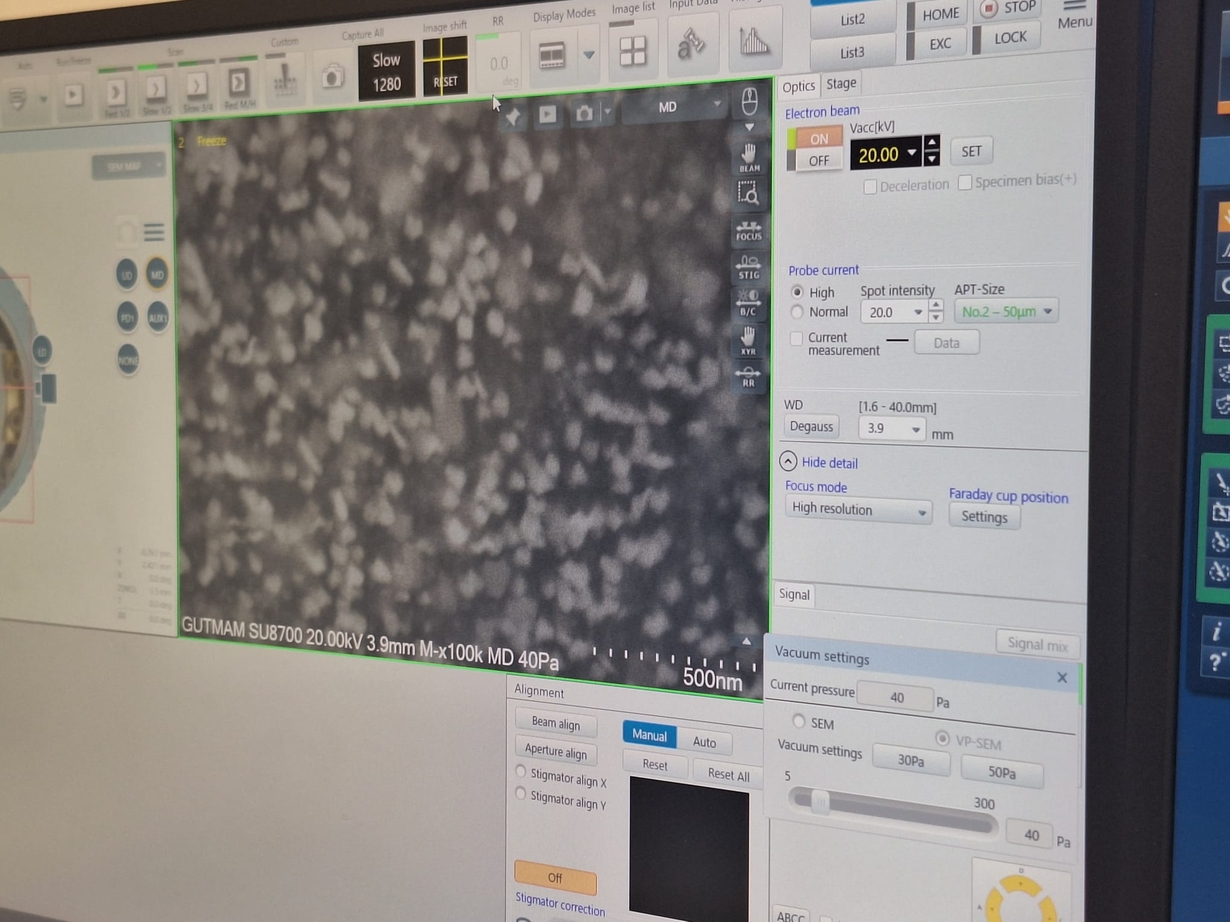Click the Run/Freeze play button
Screen dimensions: 1230x922
click(74, 95)
